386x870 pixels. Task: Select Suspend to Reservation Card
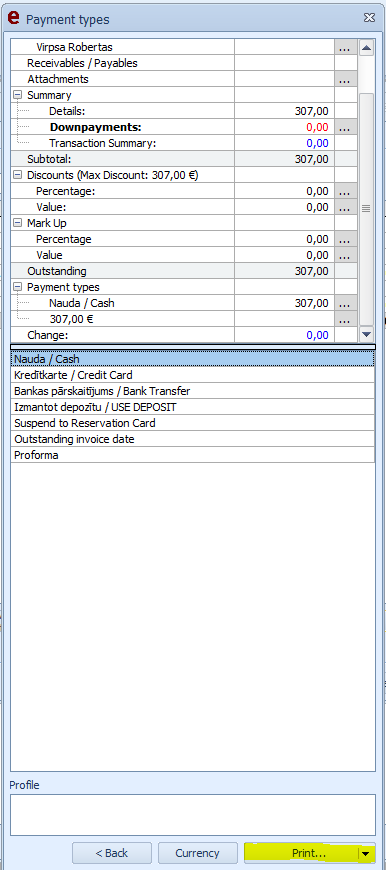192,423
